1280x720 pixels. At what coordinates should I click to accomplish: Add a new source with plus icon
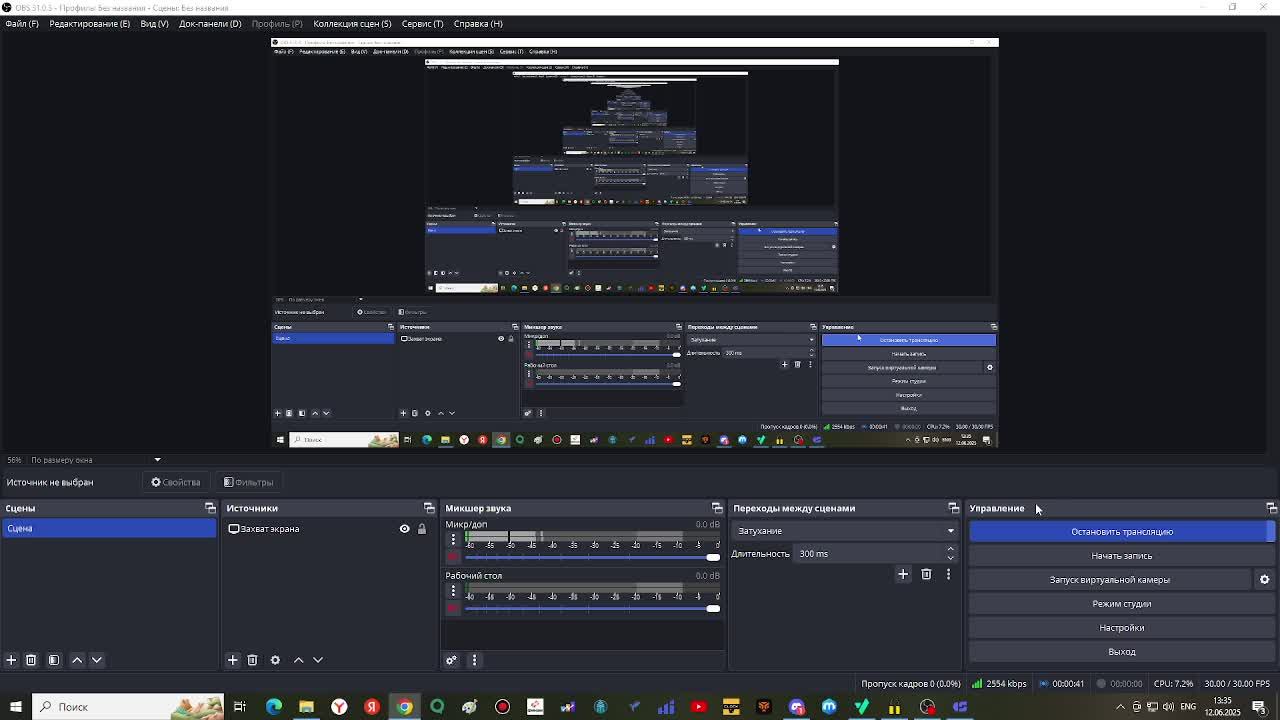[x=232, y=660]
